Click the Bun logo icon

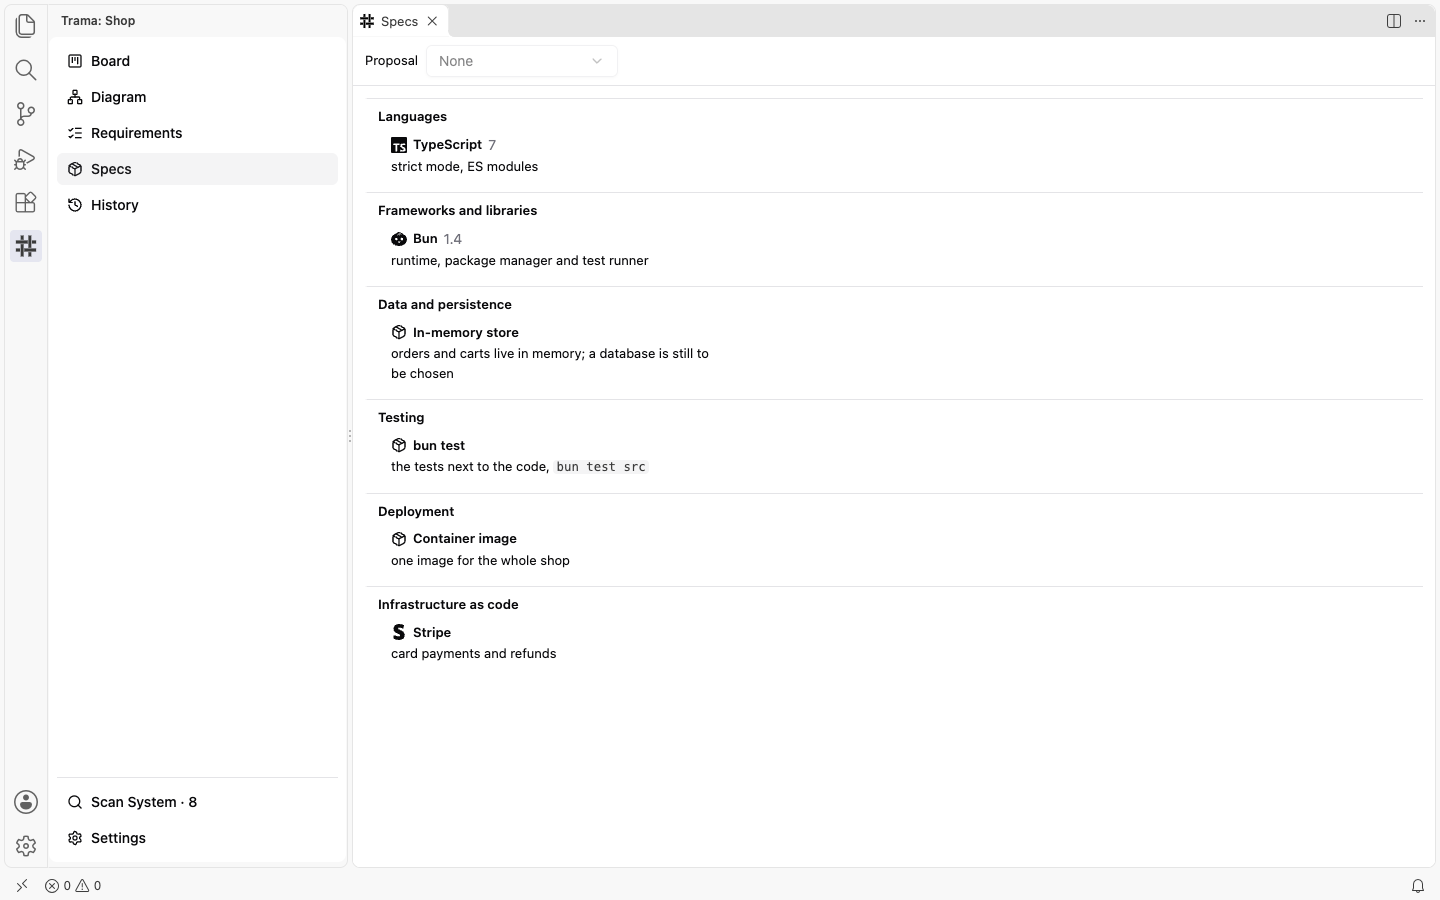[x=399, y=239]
